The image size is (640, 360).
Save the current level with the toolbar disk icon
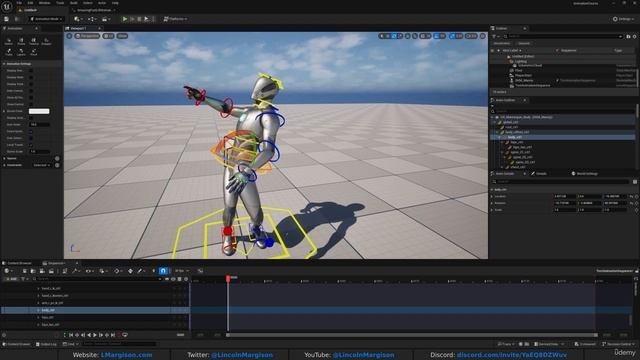(7, 19)
